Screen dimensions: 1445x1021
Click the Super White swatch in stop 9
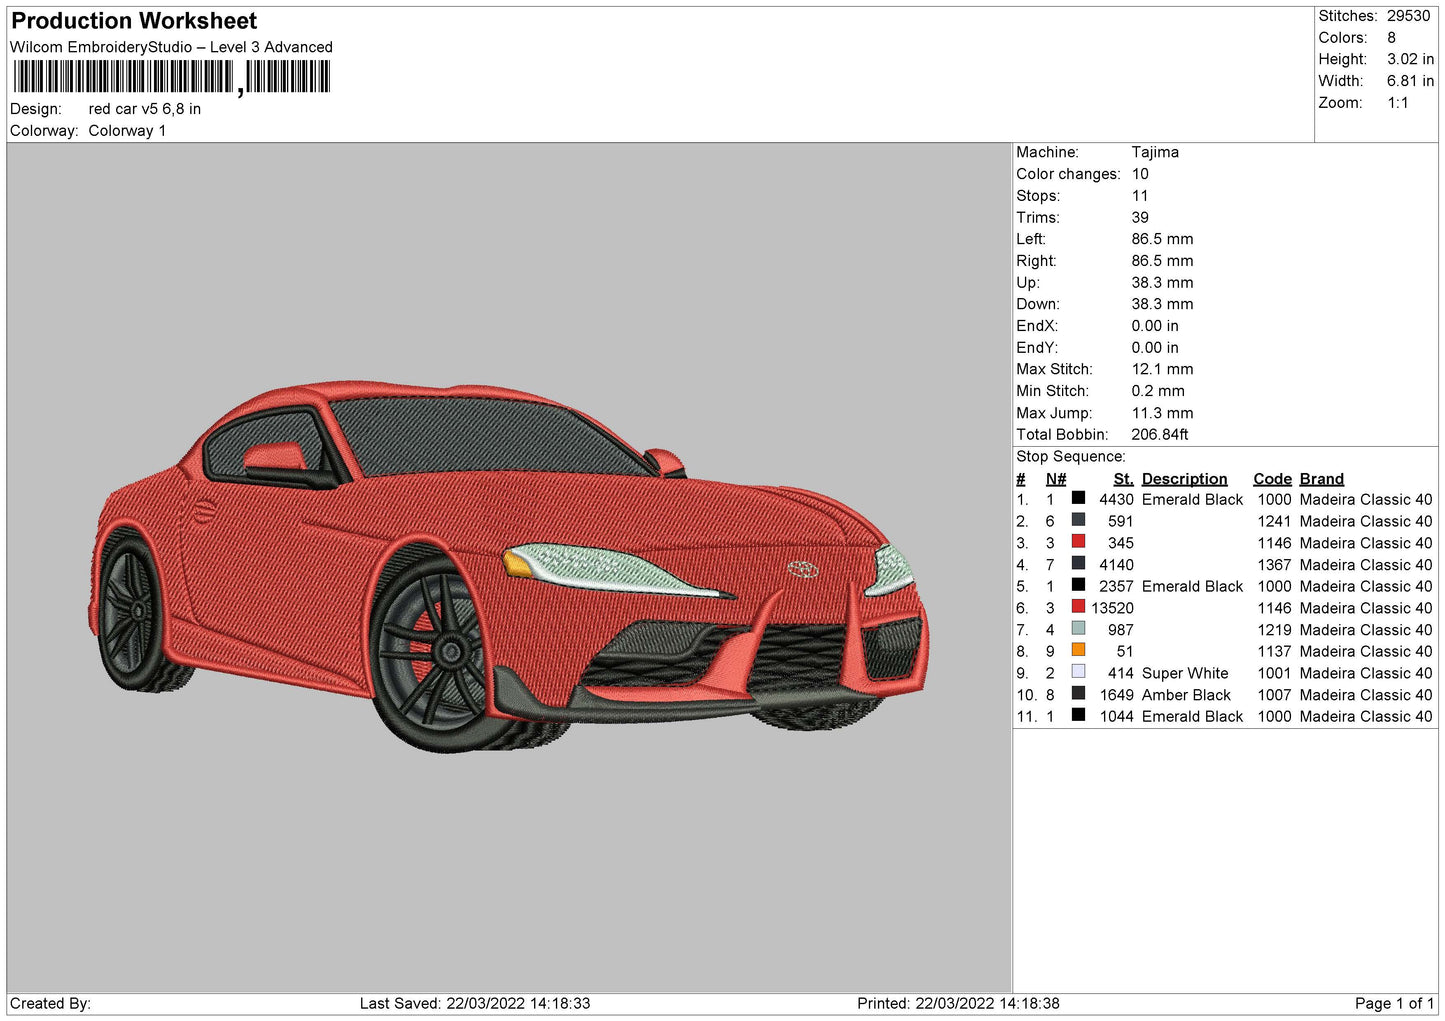1078,671
